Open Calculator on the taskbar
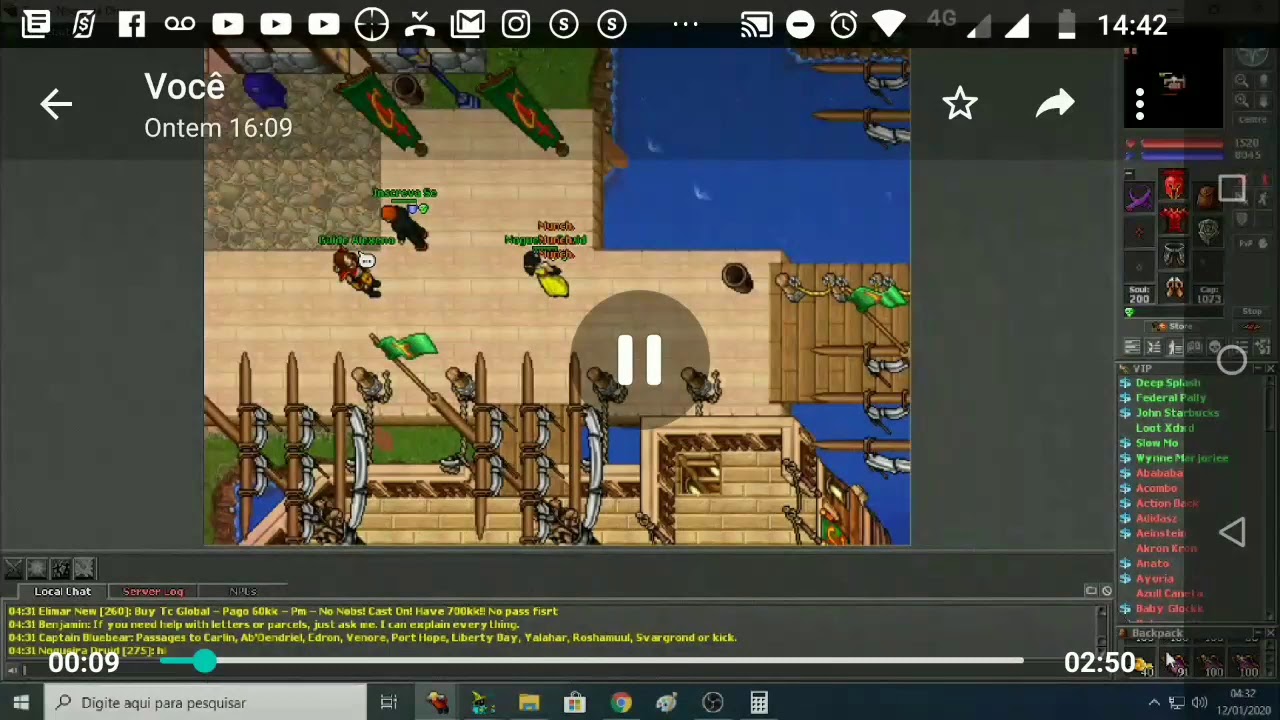The height and width of the screenshot is (720, 1280). (x=759, y=703)
